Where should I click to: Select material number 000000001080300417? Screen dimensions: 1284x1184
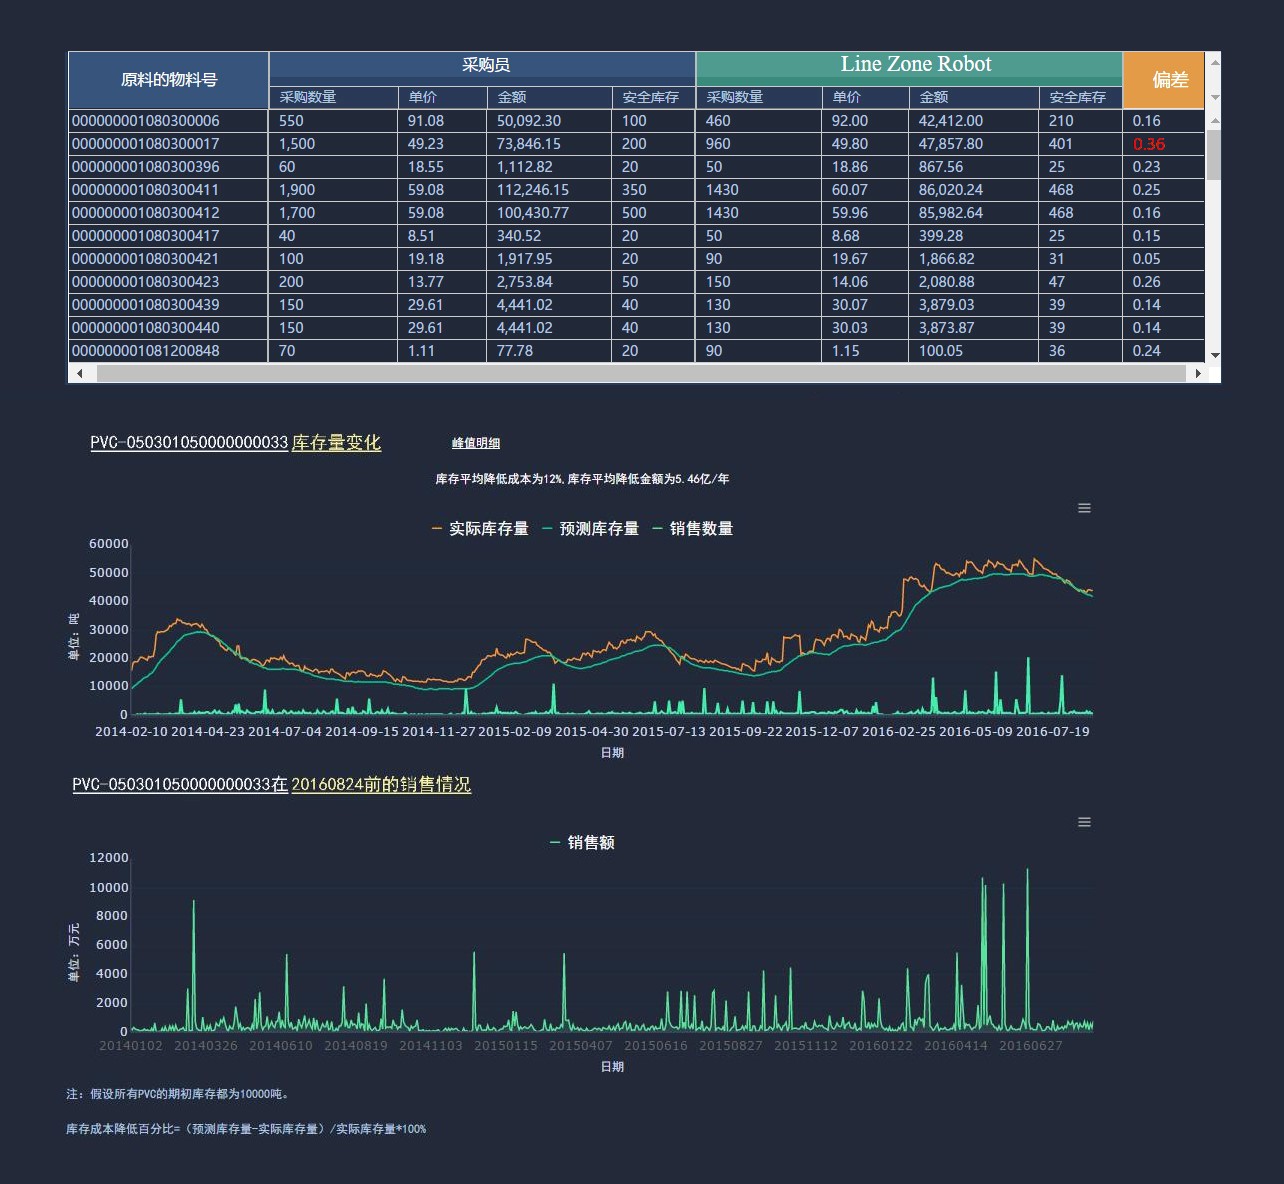146,236
